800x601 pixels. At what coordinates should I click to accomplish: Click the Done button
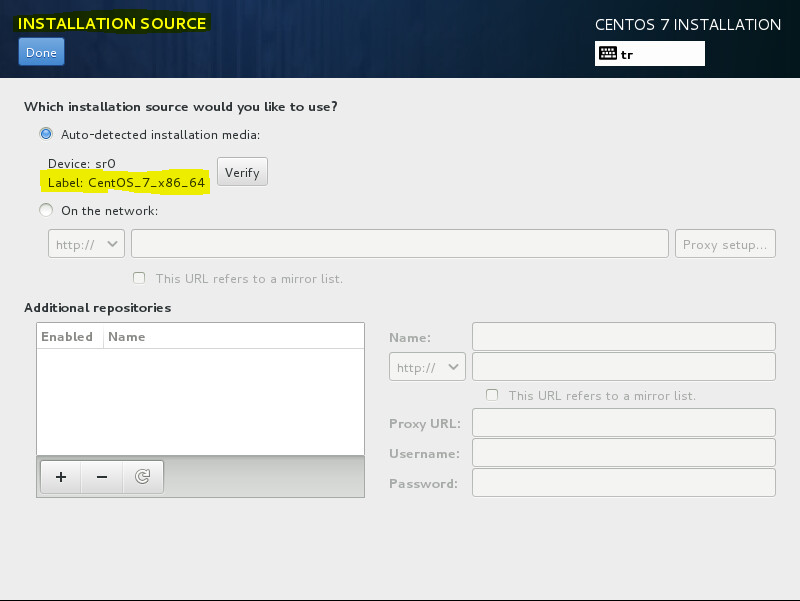41,52
